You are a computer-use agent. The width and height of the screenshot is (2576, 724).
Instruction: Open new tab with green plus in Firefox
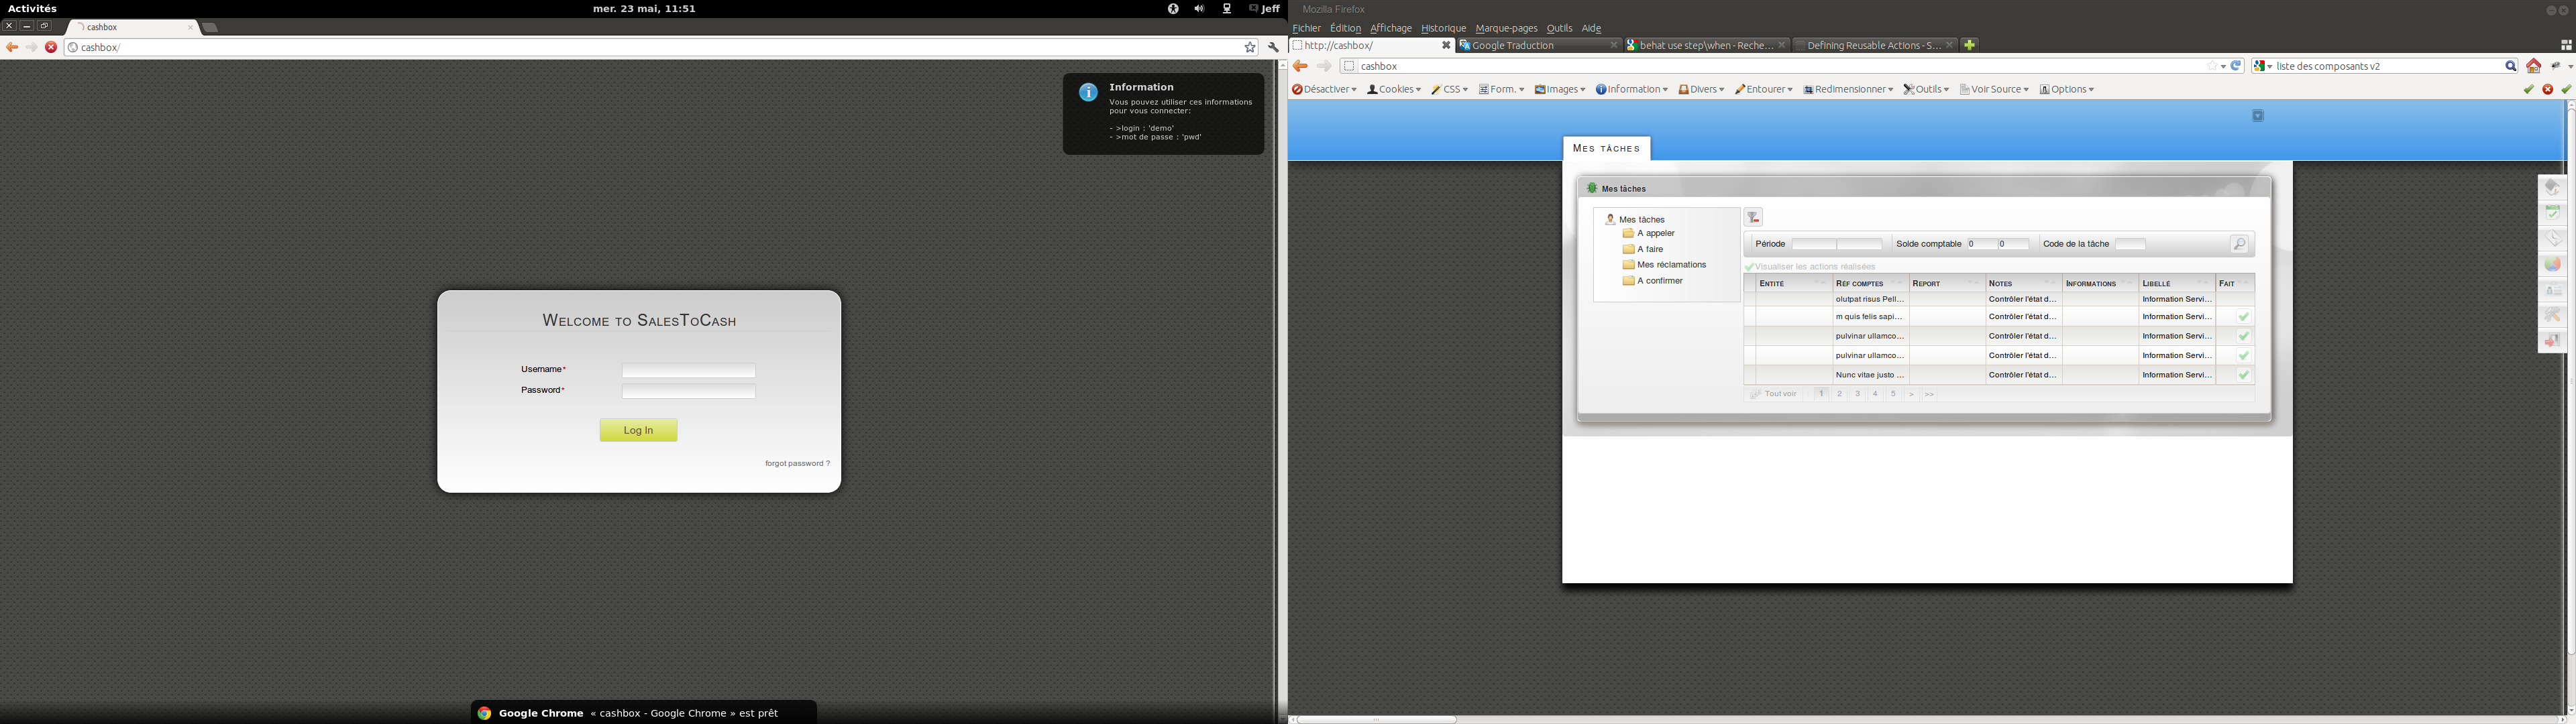(1970, 45)
